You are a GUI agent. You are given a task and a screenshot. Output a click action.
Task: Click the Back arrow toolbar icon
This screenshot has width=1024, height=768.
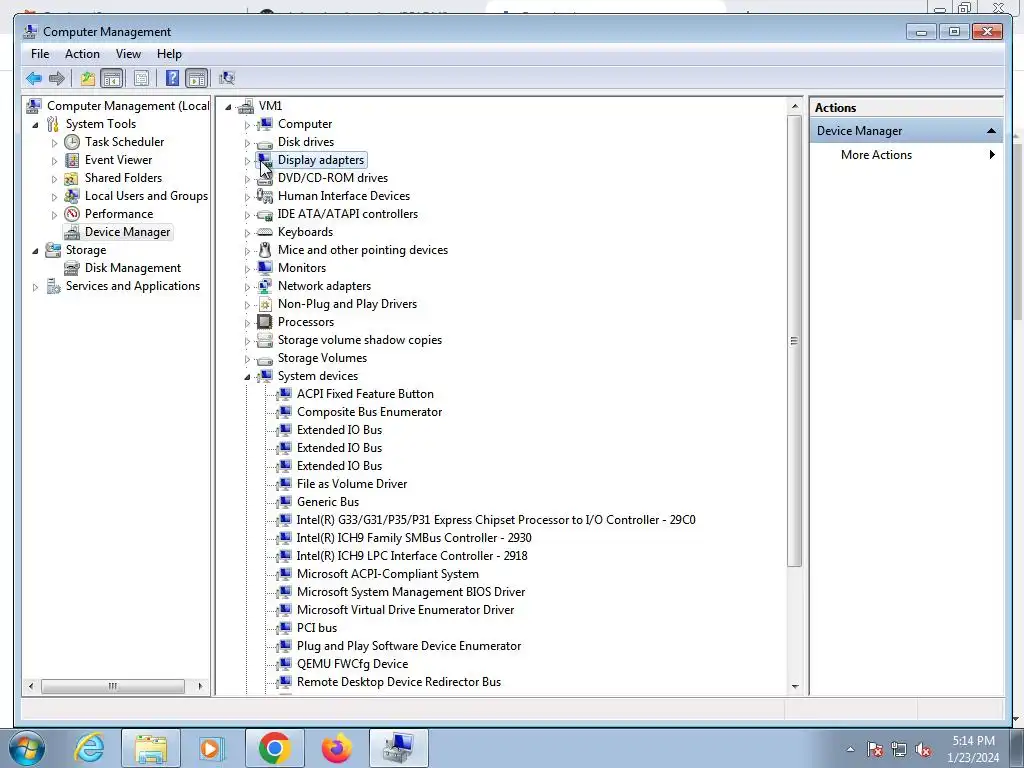[34, 78]
